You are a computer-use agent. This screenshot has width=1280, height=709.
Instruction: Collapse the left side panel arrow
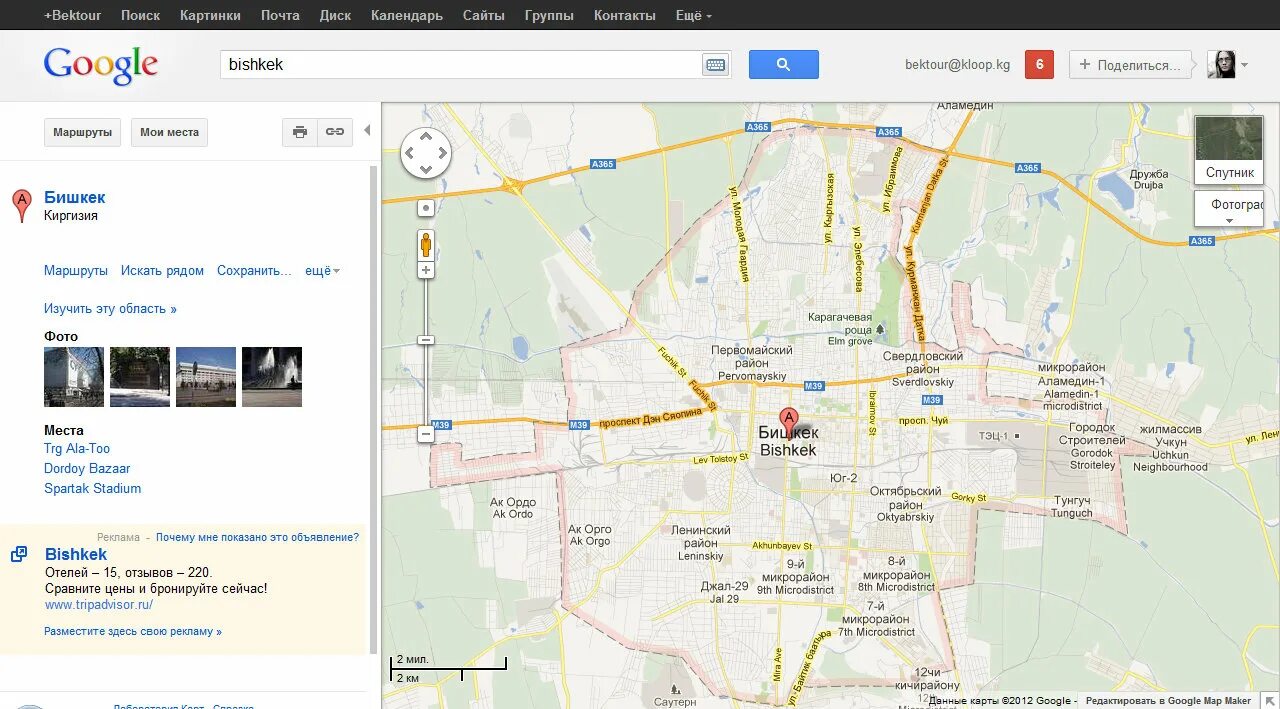click(367, 131)
